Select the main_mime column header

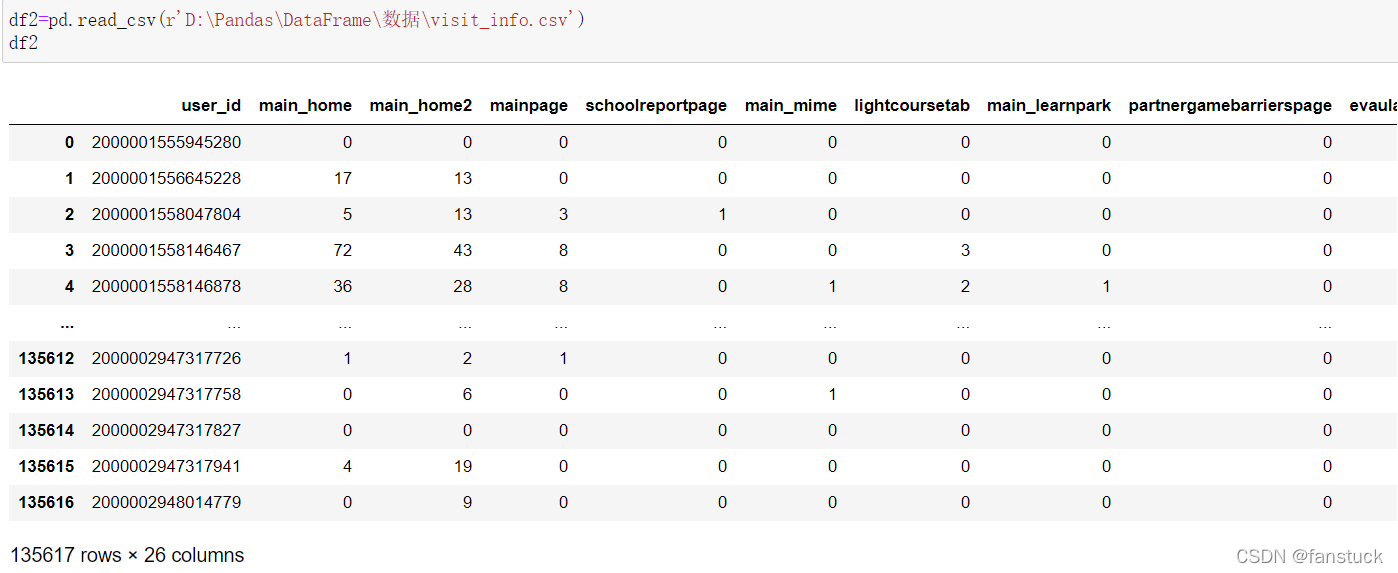[791, 105]
